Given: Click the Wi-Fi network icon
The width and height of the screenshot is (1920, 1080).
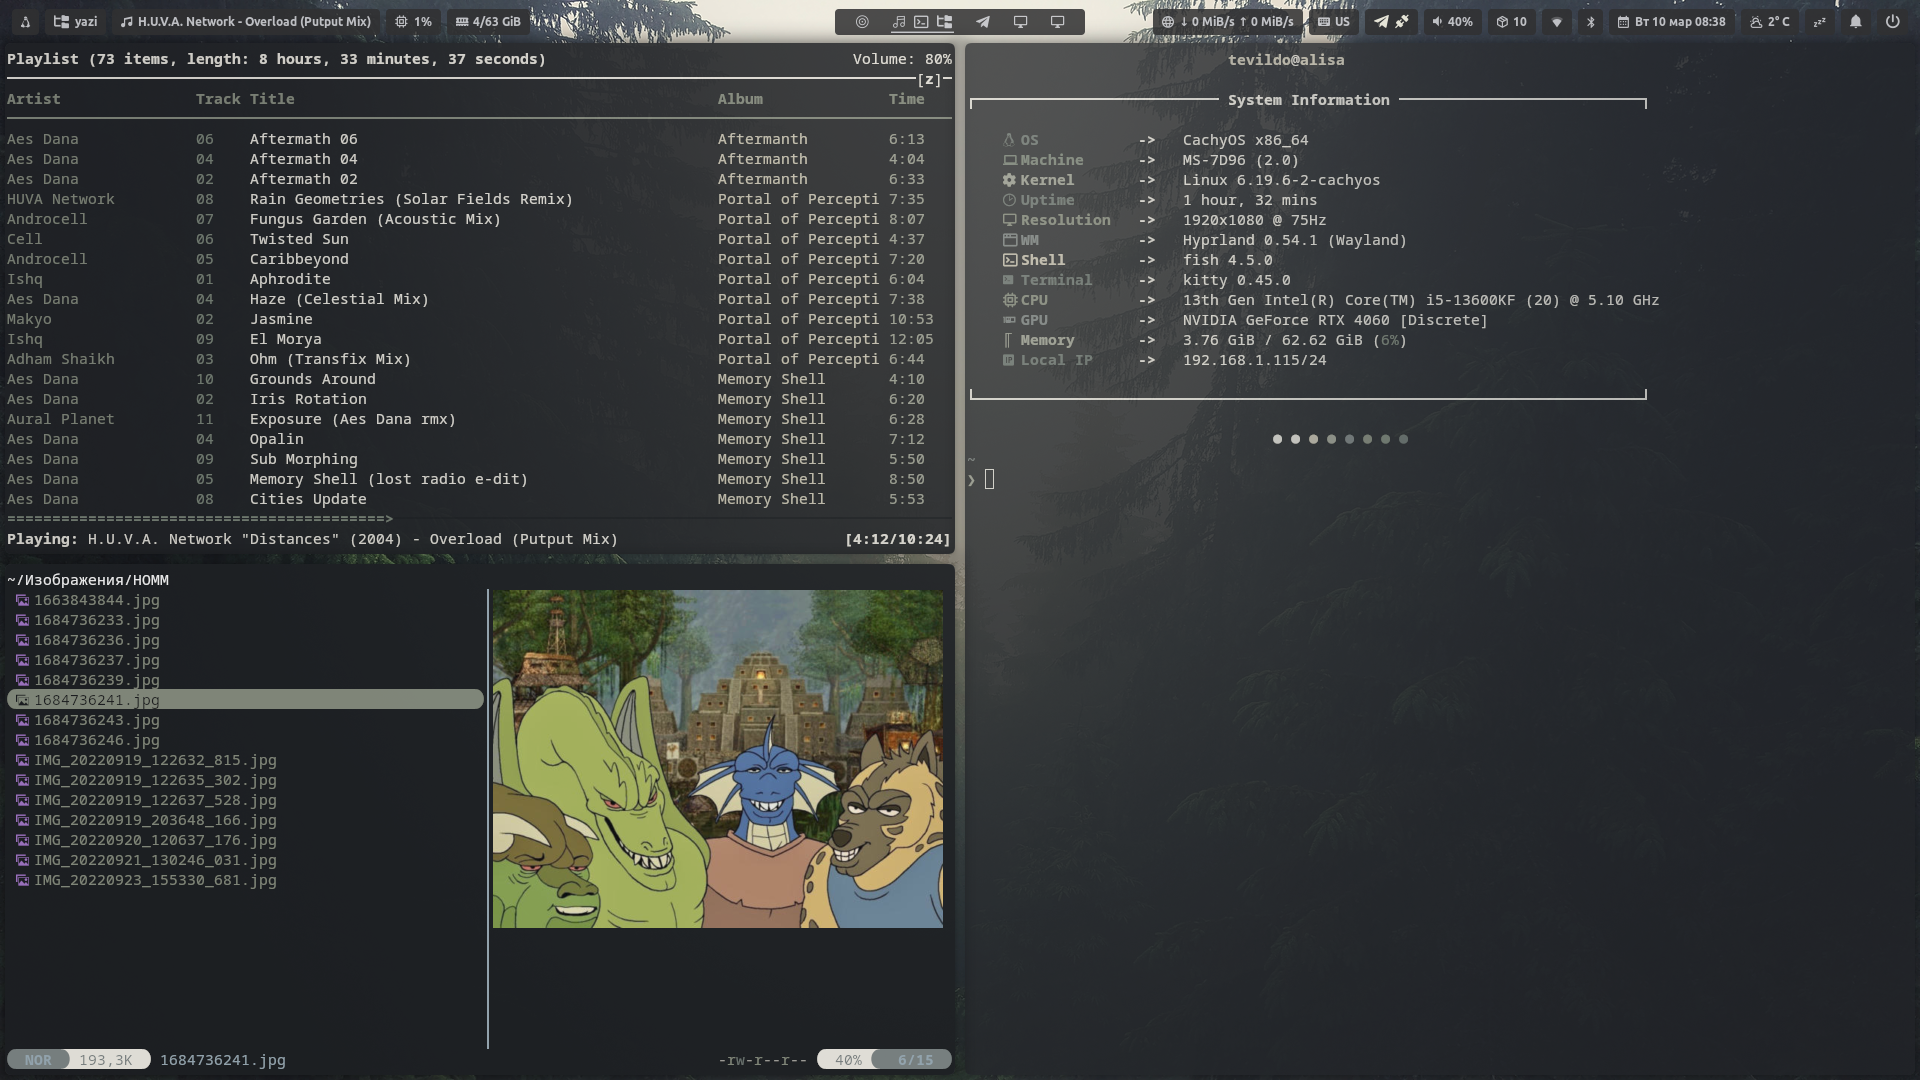Looking at the screenshot, I should pyautogui.click(x=1556, y=21).
